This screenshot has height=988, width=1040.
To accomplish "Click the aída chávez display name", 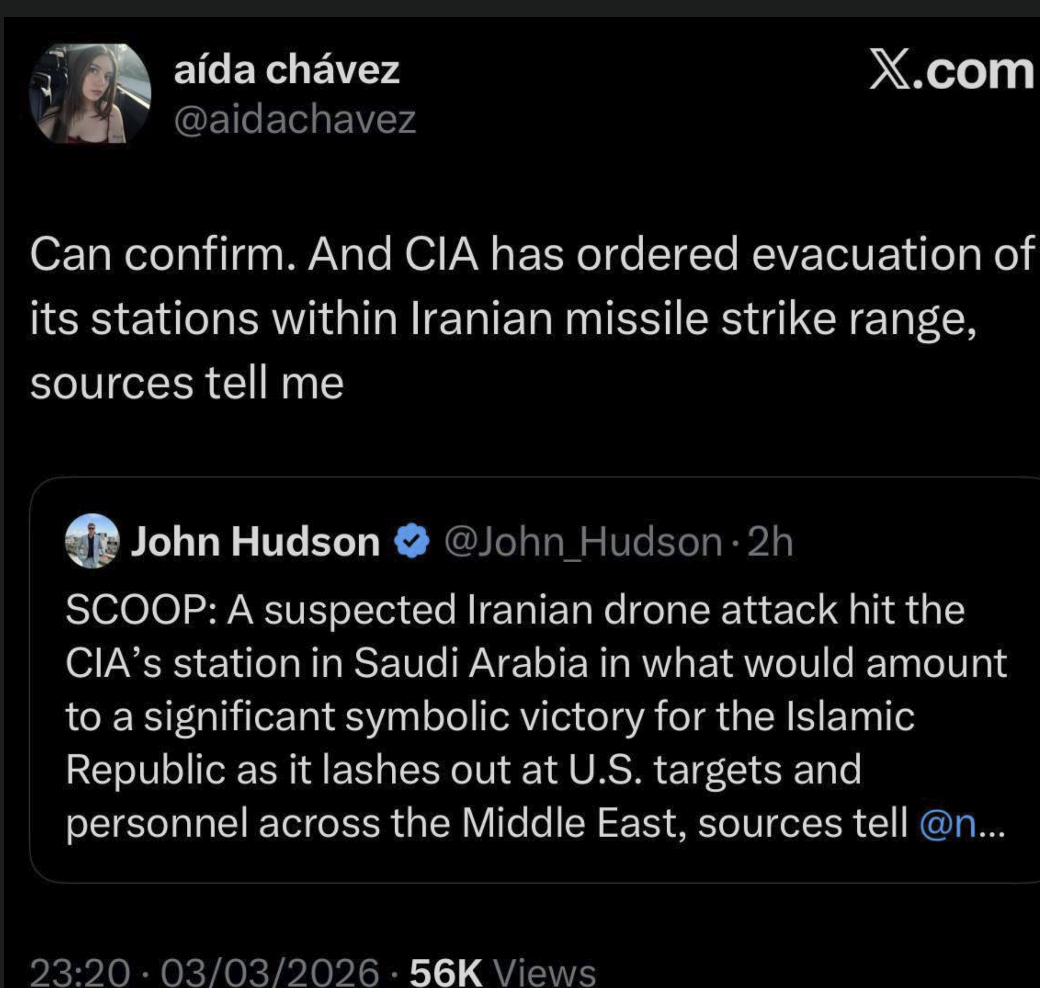I will pyautogui.click(x=286, y=69).
